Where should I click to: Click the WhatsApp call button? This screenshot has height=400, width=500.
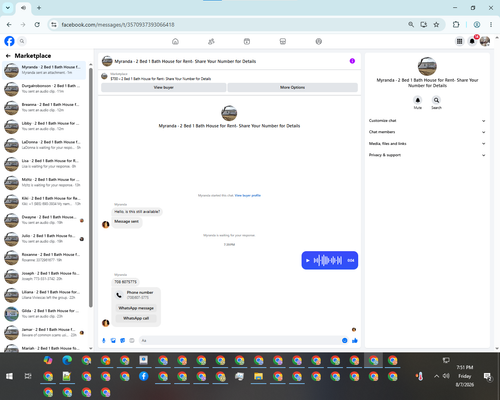[136, 318]
